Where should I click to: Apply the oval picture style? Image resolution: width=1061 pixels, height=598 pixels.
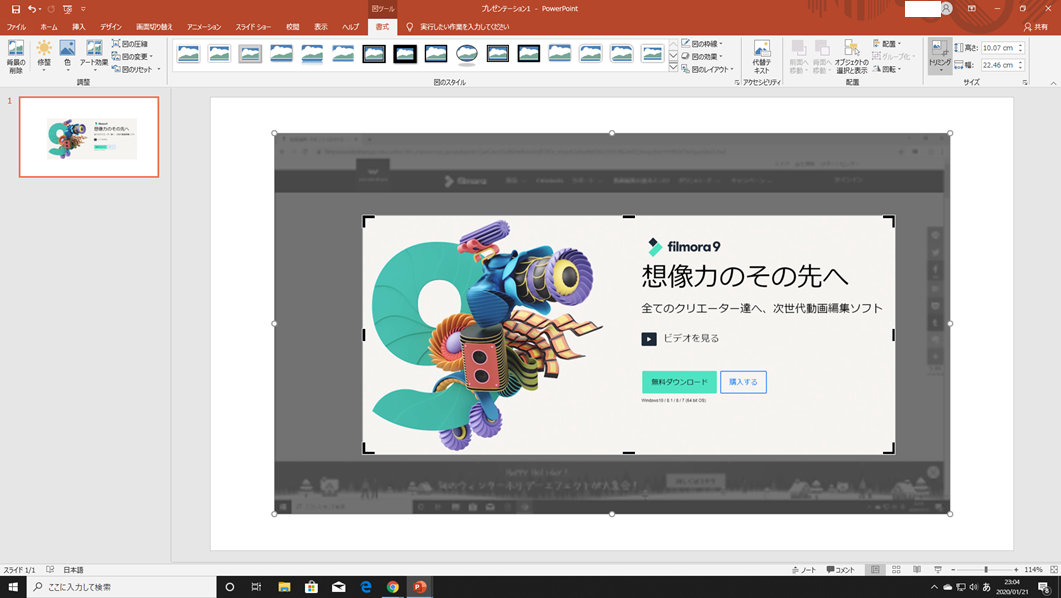(466, 53)
